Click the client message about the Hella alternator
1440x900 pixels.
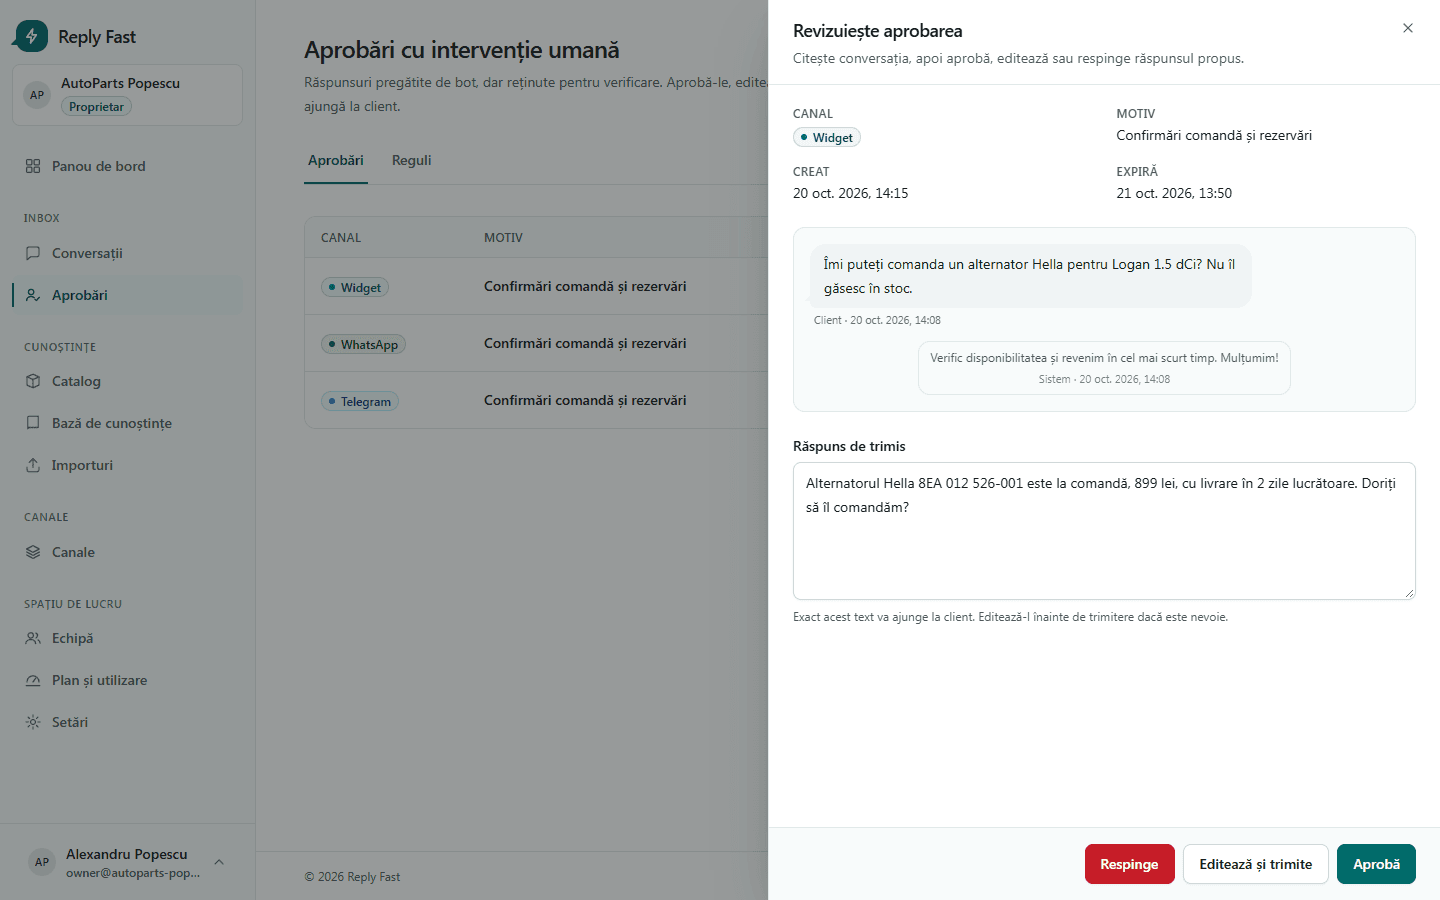(1030, 276)
